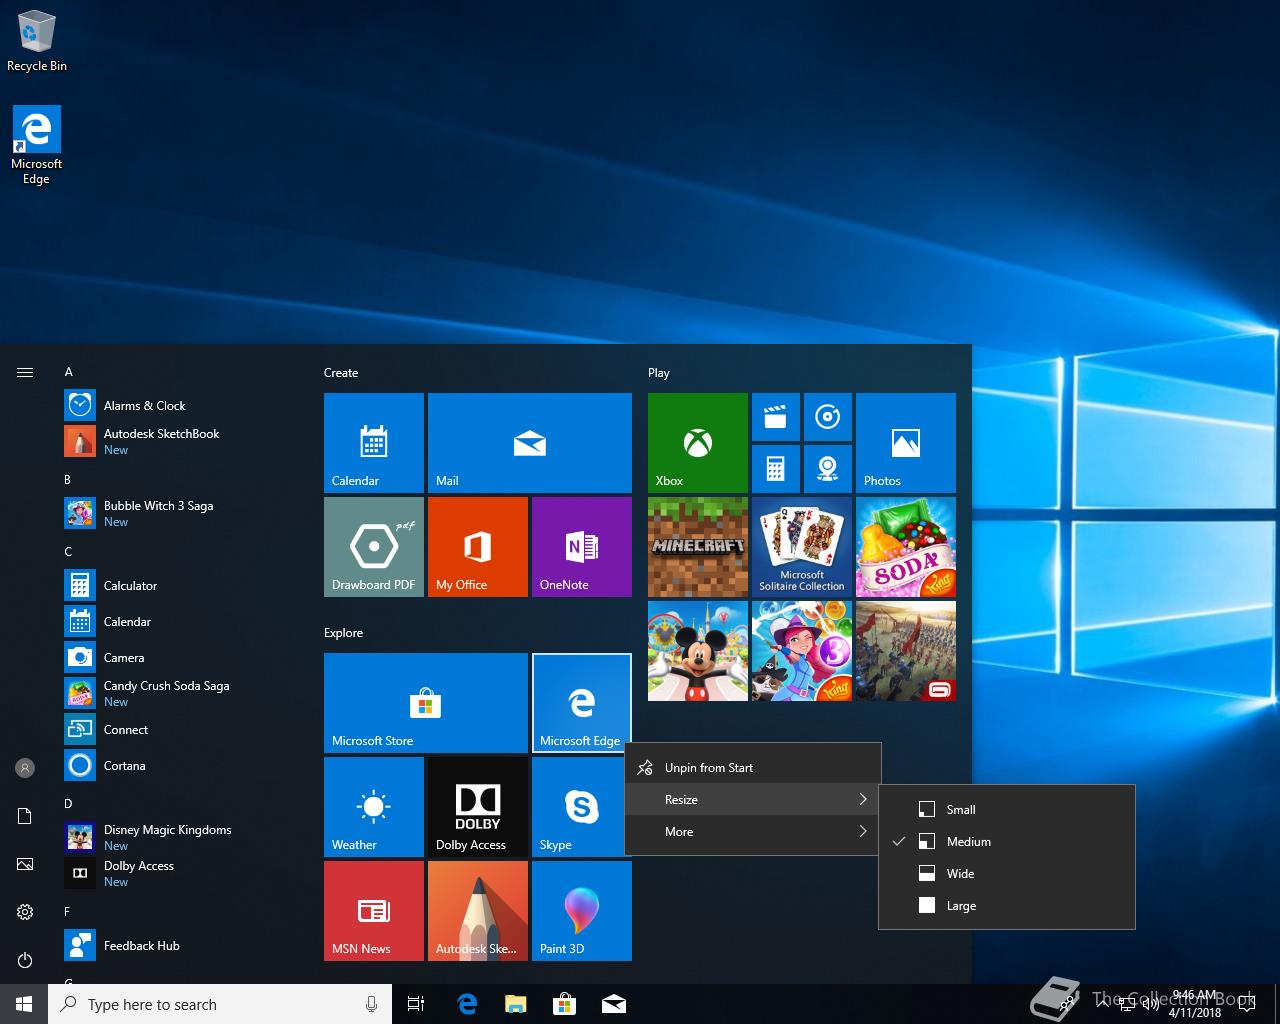The width and height of the screenshot is (1280, 1024).
Task: Open the Disney Mickey Mouse game tile
Action: (x=698, y=651)
